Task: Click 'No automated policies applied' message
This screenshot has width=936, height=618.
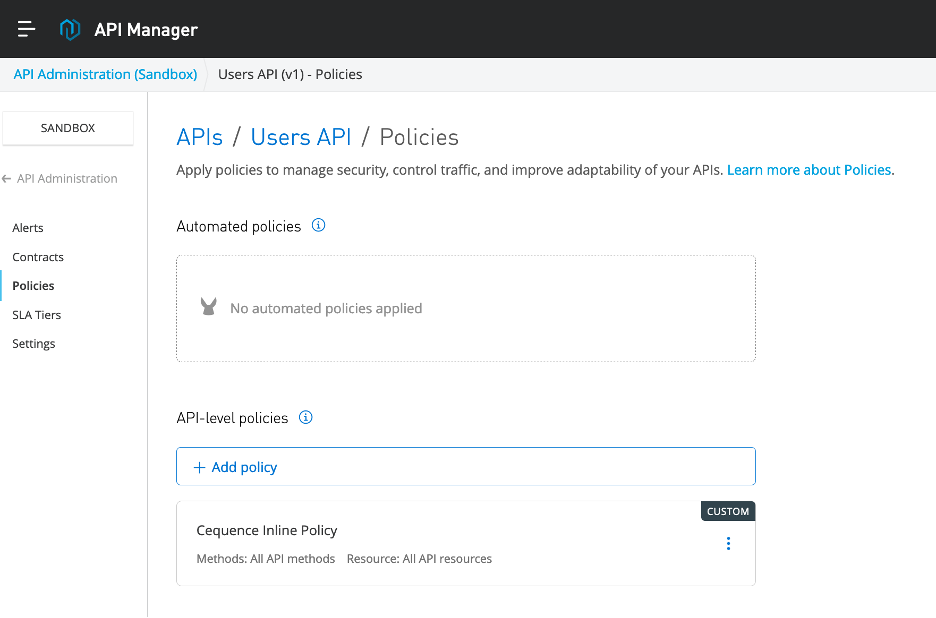Action: tap(326, 308)
